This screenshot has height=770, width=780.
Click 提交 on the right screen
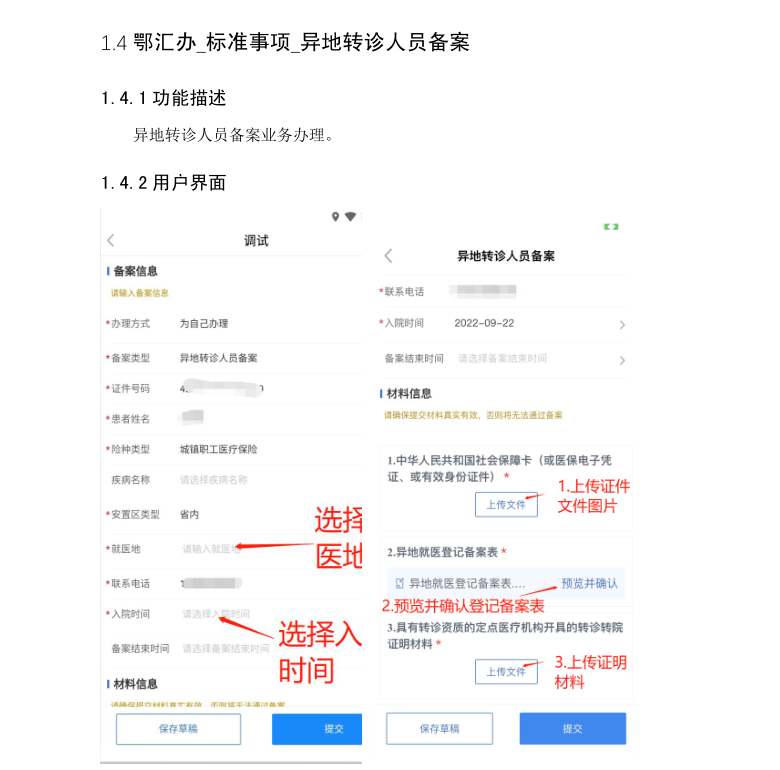click(x=573, y=729)
